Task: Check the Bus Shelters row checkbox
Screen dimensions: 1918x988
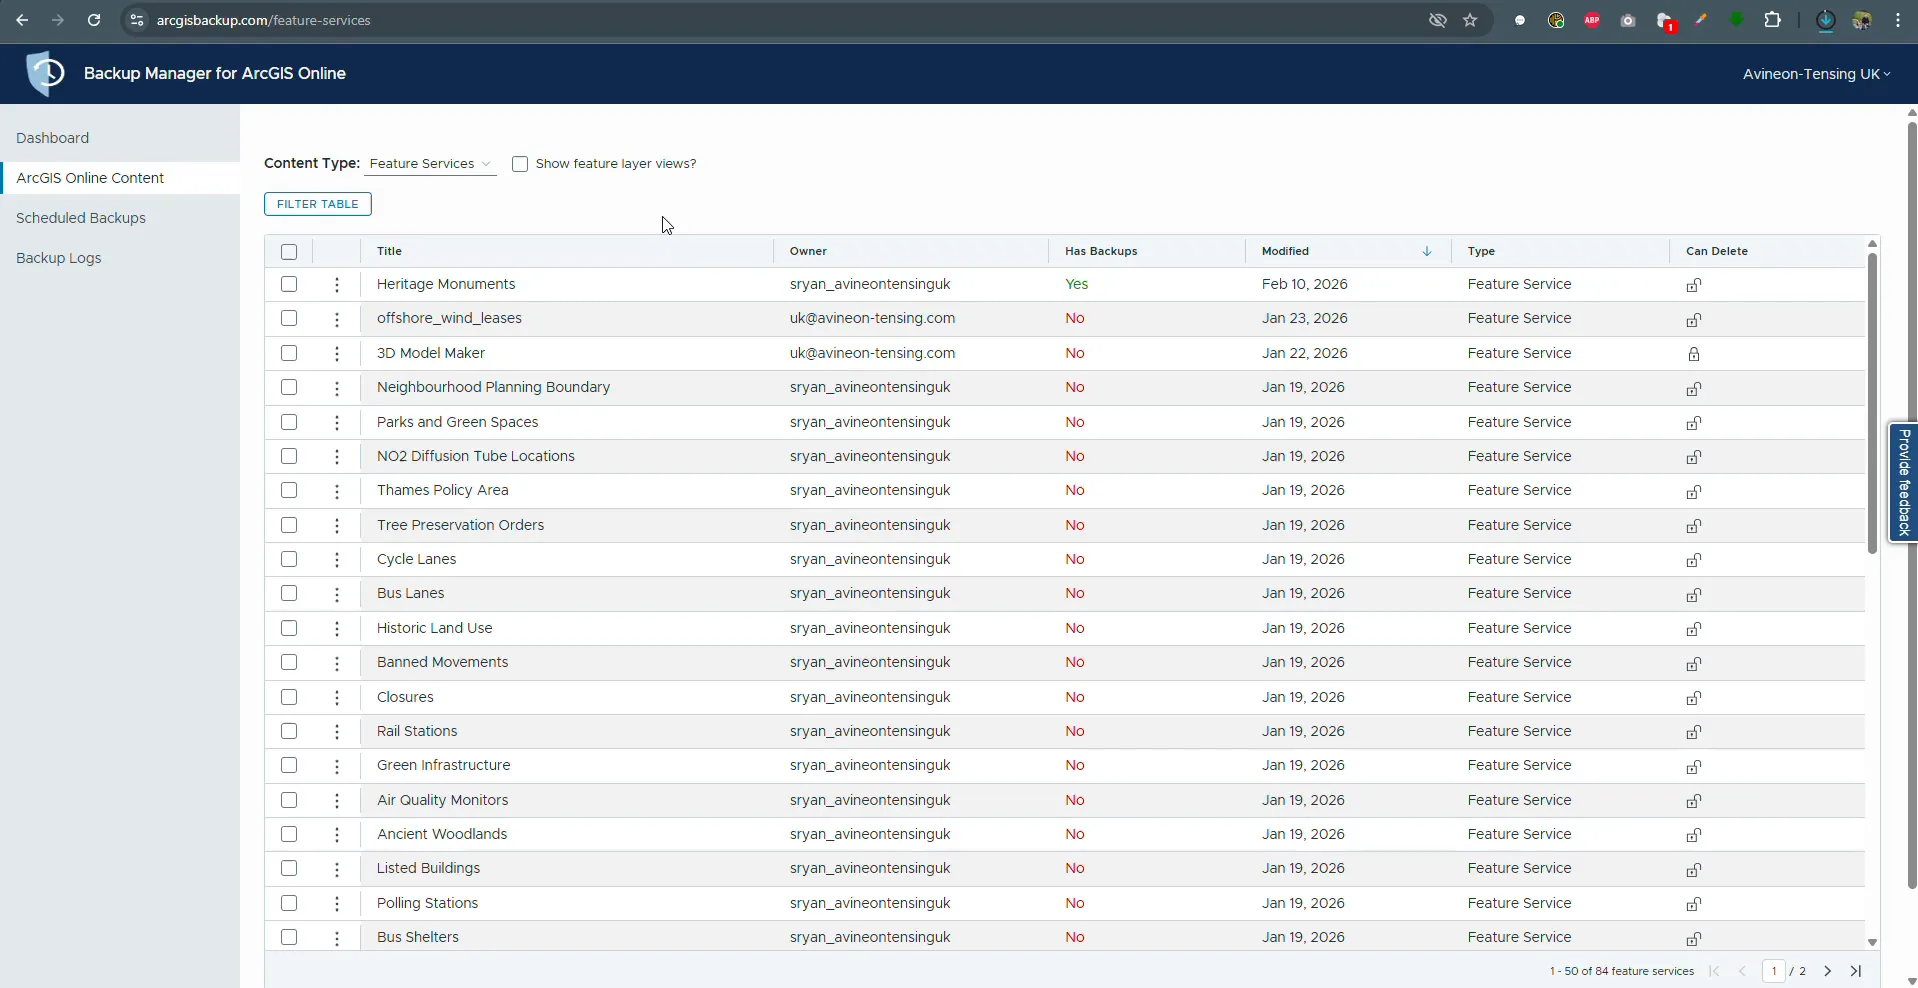Action: [289, 937]
